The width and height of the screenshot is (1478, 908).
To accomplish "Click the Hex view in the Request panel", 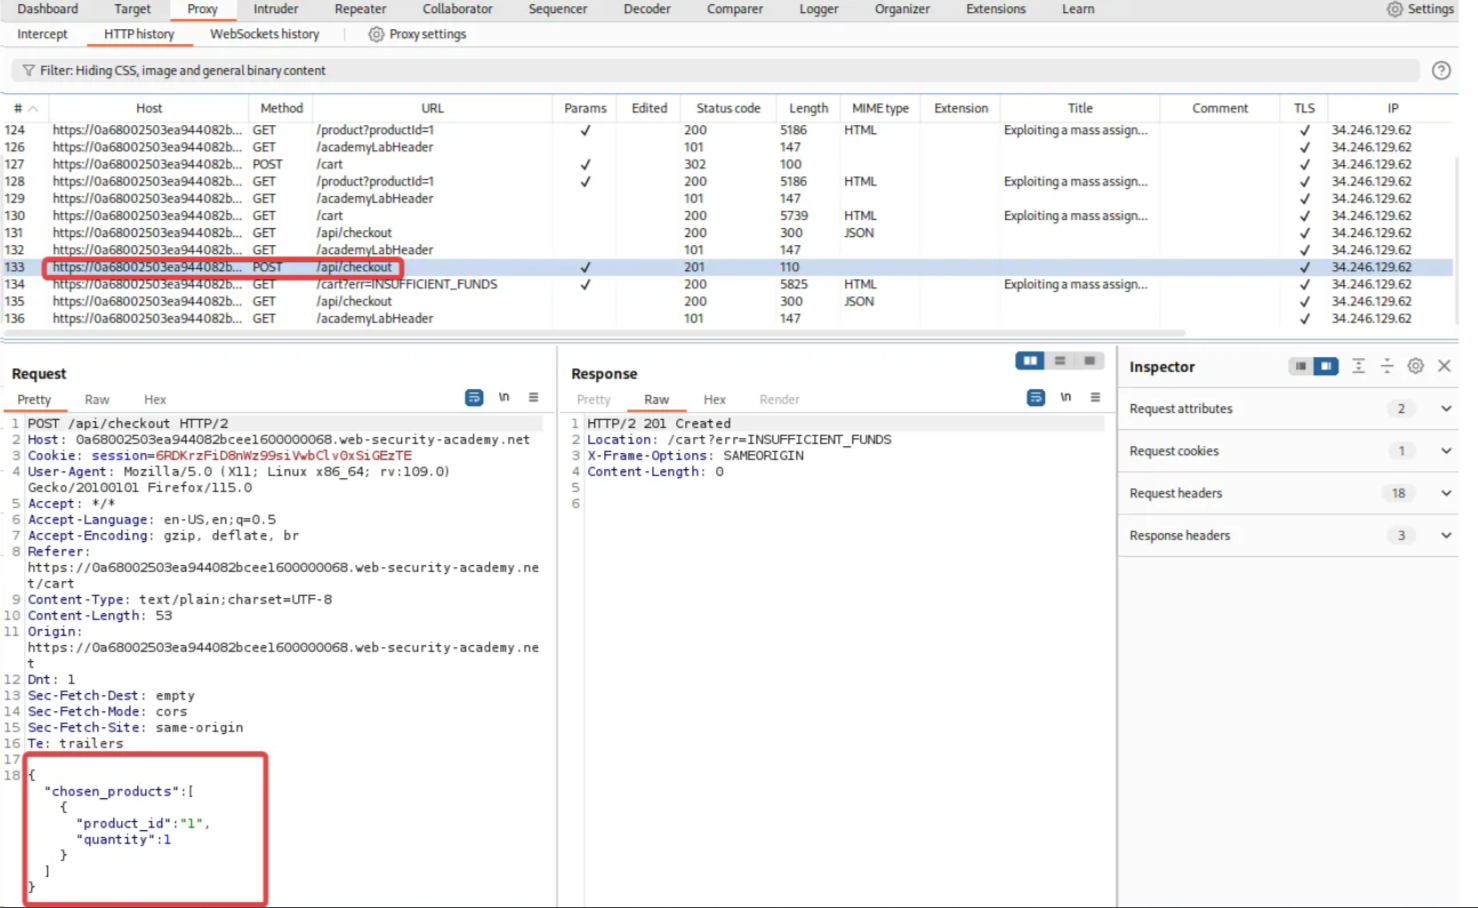I will click(x=154, y=399).
